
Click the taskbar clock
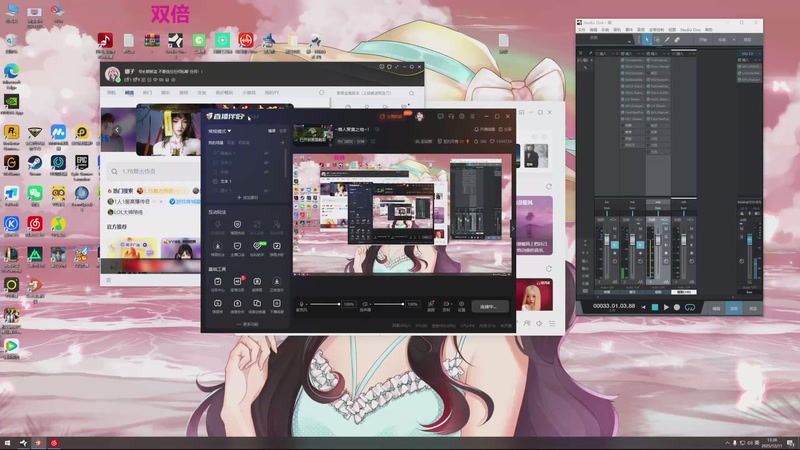pos(771,442)
